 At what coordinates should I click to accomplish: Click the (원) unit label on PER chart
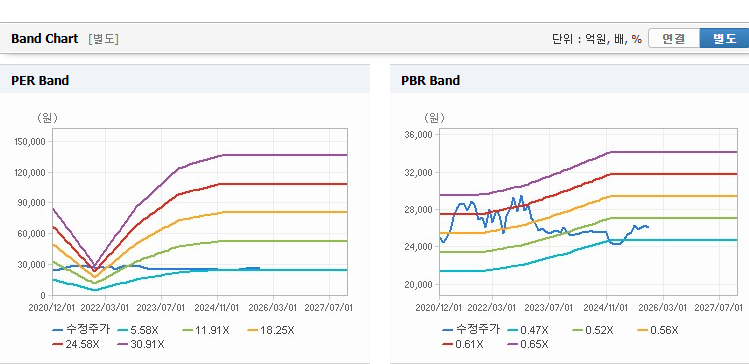47,118
